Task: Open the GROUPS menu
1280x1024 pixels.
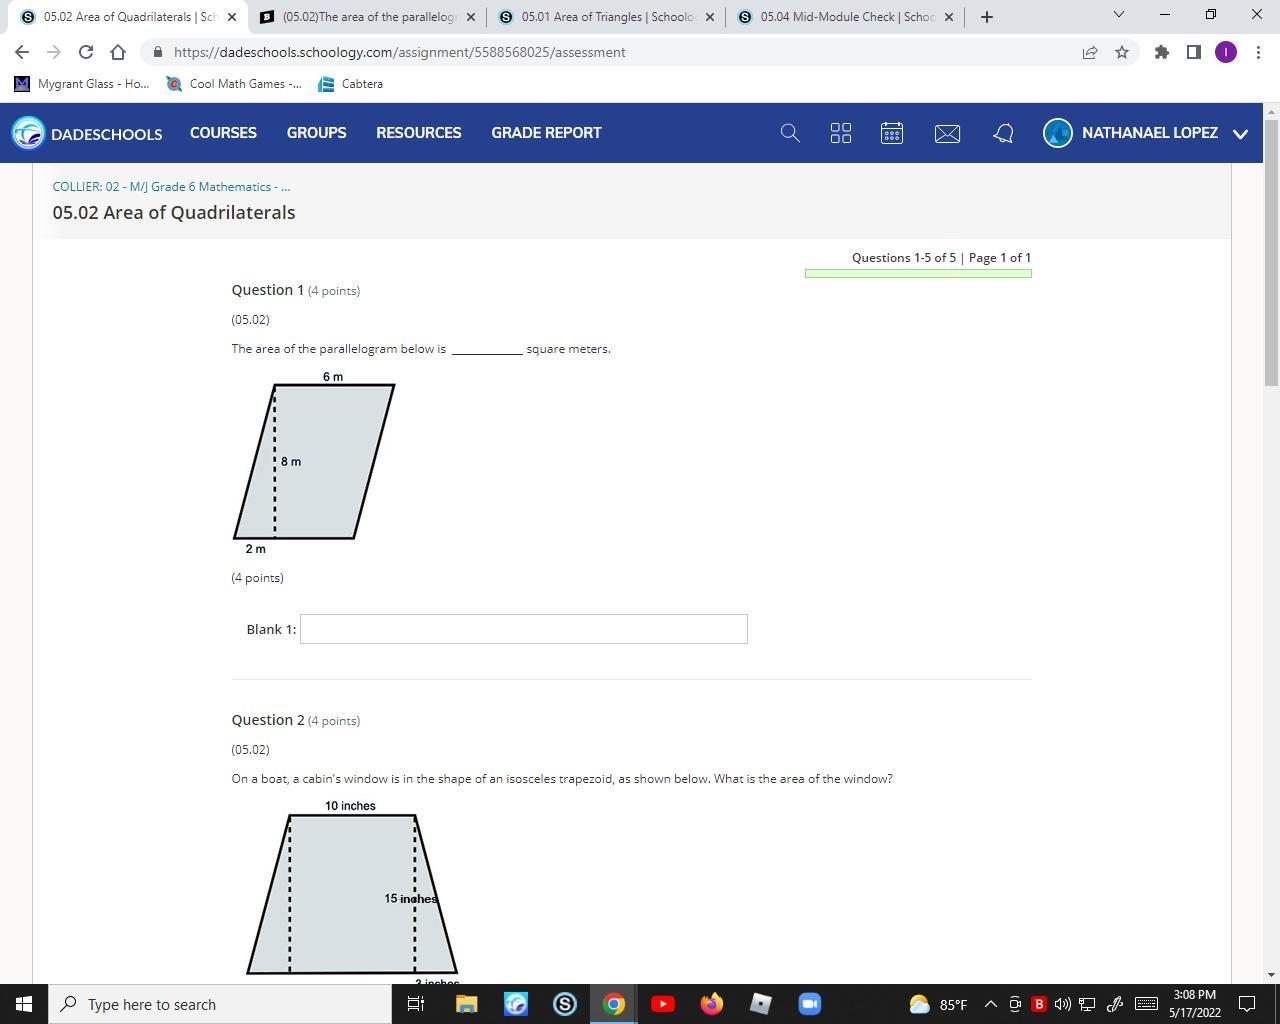Action: (x=316, y=133)
